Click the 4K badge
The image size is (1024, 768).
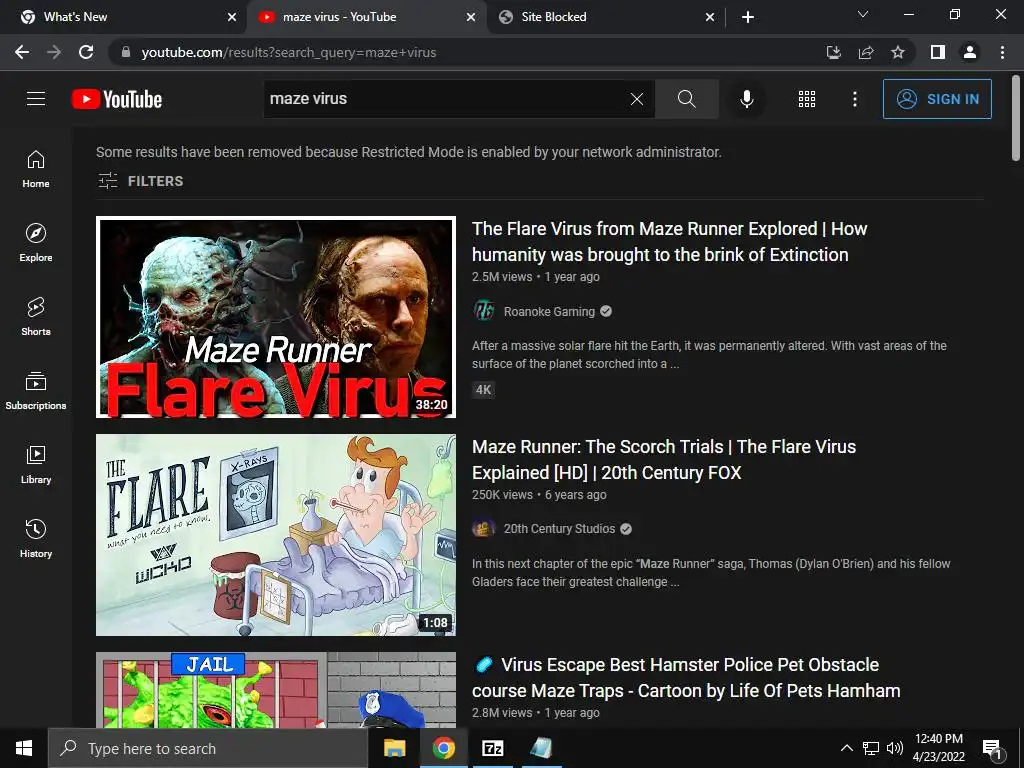point(483,390)
